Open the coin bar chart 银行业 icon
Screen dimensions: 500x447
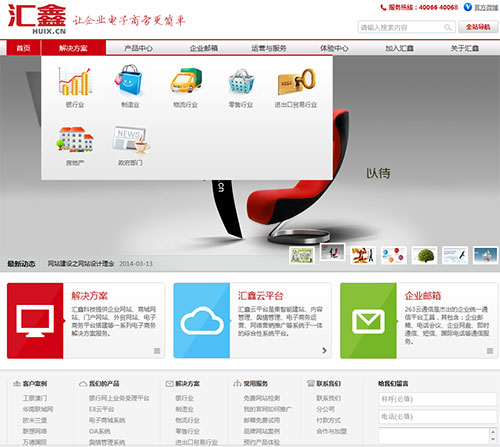point(75,81)
